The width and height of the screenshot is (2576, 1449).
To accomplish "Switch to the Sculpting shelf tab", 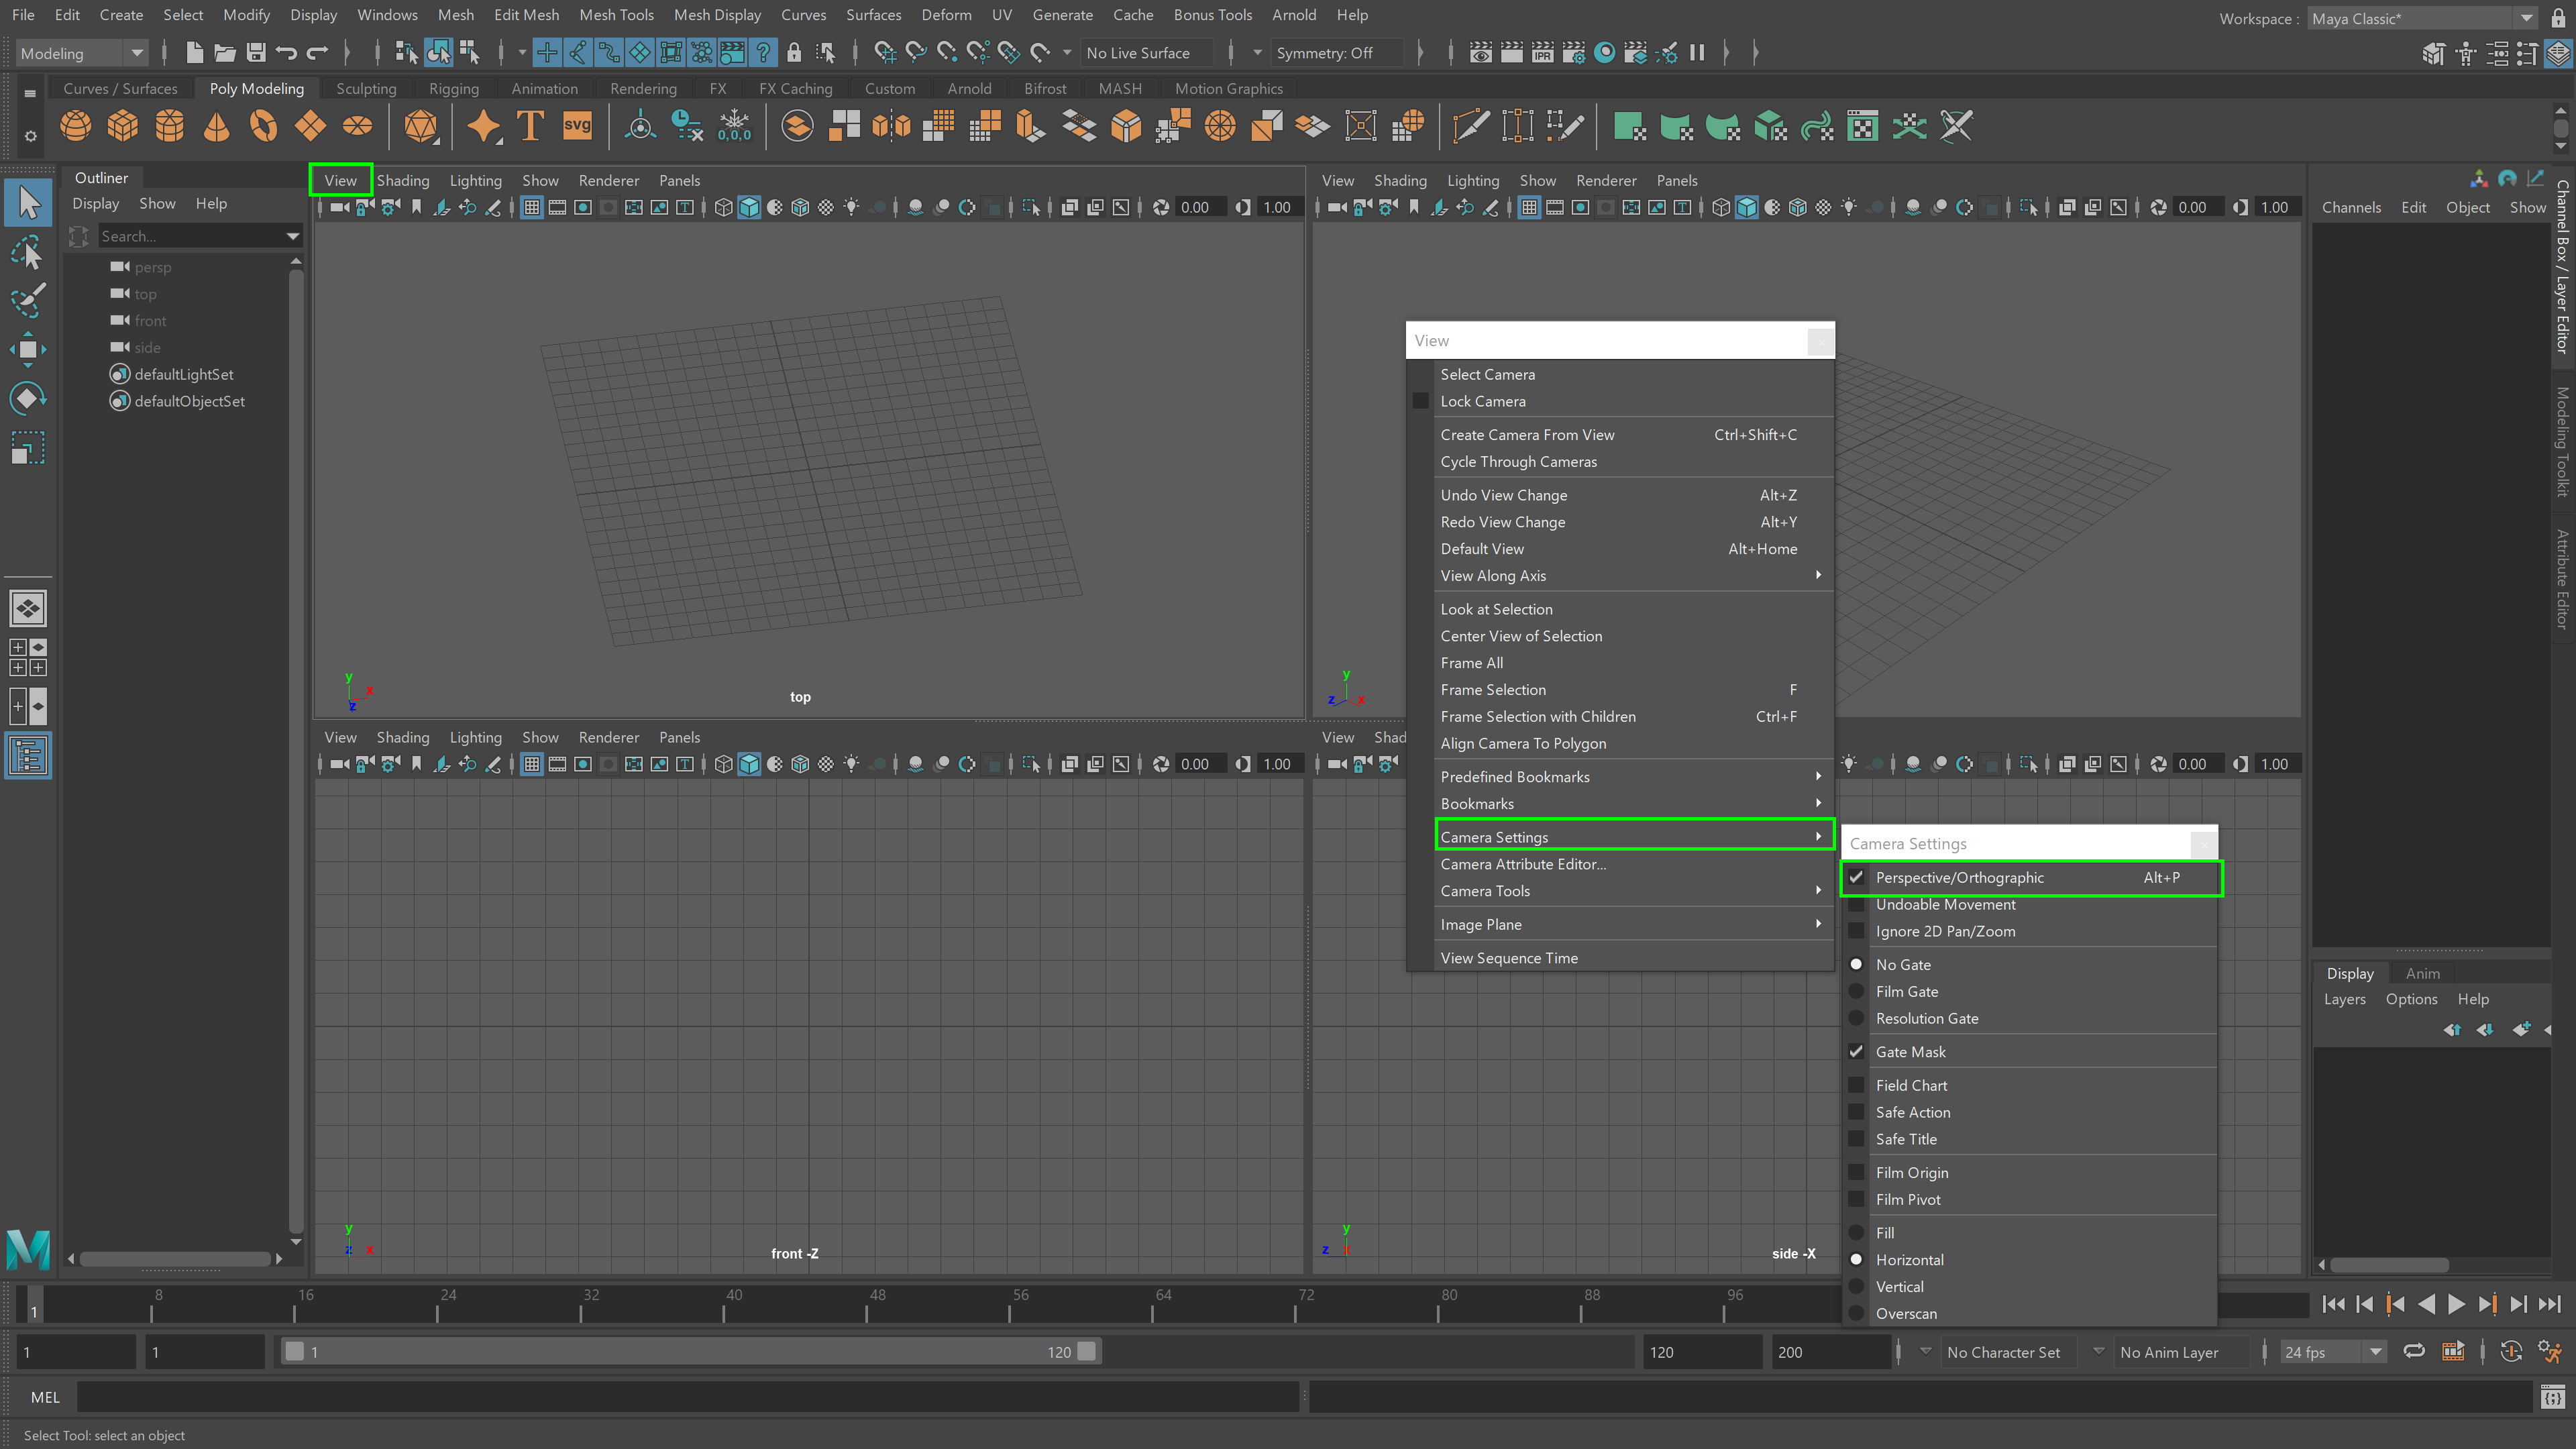I will [366, 88].
